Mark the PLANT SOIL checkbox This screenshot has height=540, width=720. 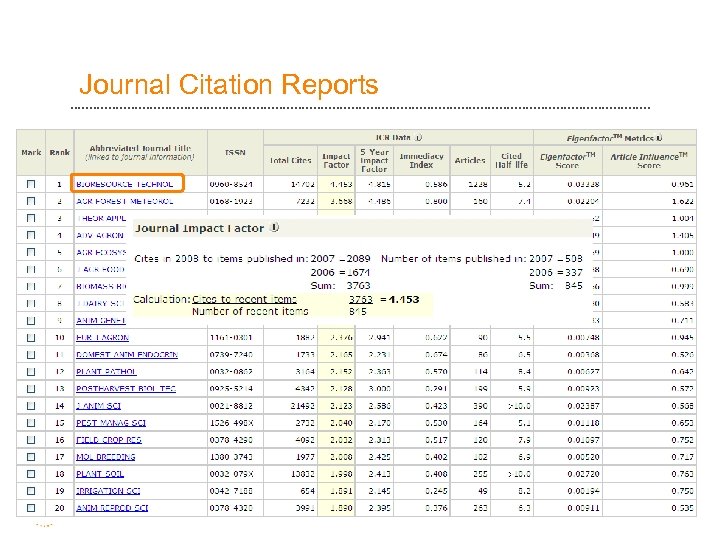pyautogui.click(x=31, y=474)
